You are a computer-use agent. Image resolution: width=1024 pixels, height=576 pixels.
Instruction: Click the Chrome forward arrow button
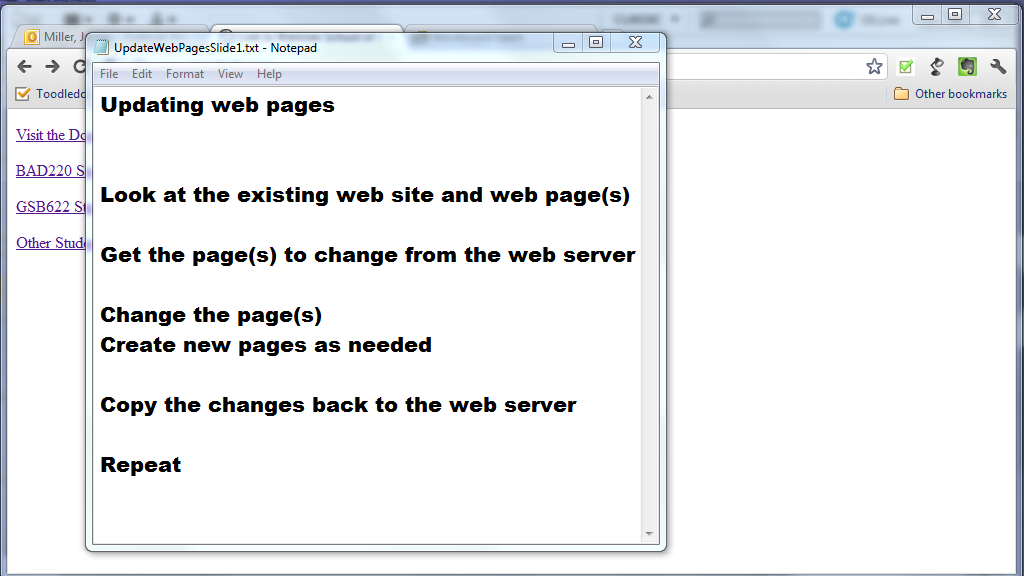[52, 67]
